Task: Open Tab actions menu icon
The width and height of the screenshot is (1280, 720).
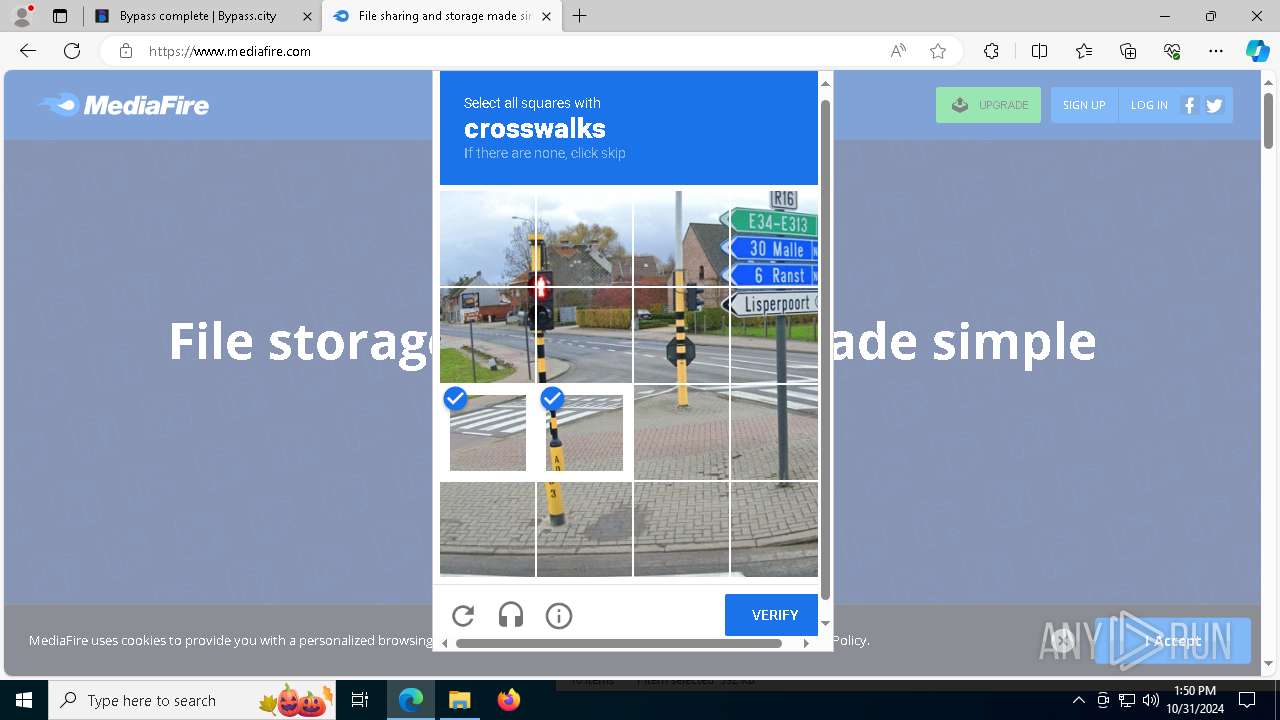Action: pyautogui.click(x=60, y=16)
